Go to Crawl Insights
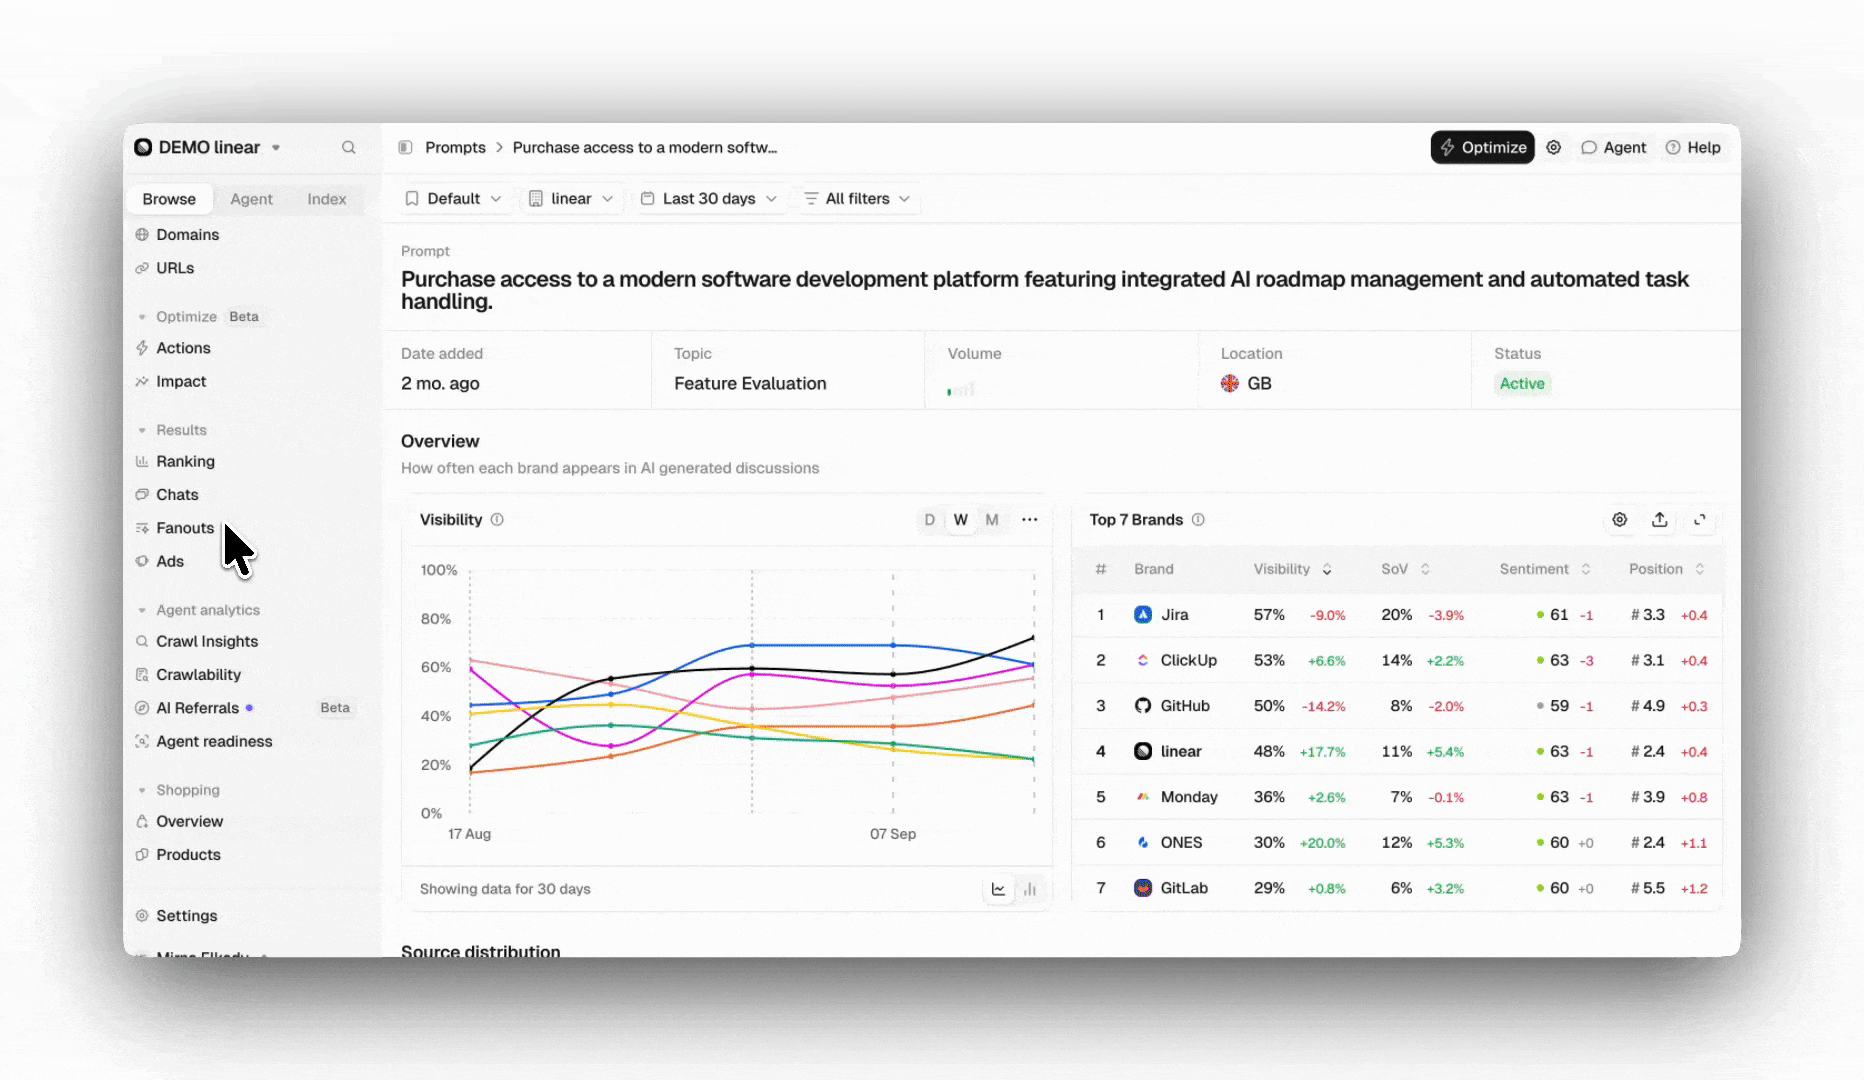Image resolution: width=1864 pixels, height=1080 pixels. click(x=207, y=641)
